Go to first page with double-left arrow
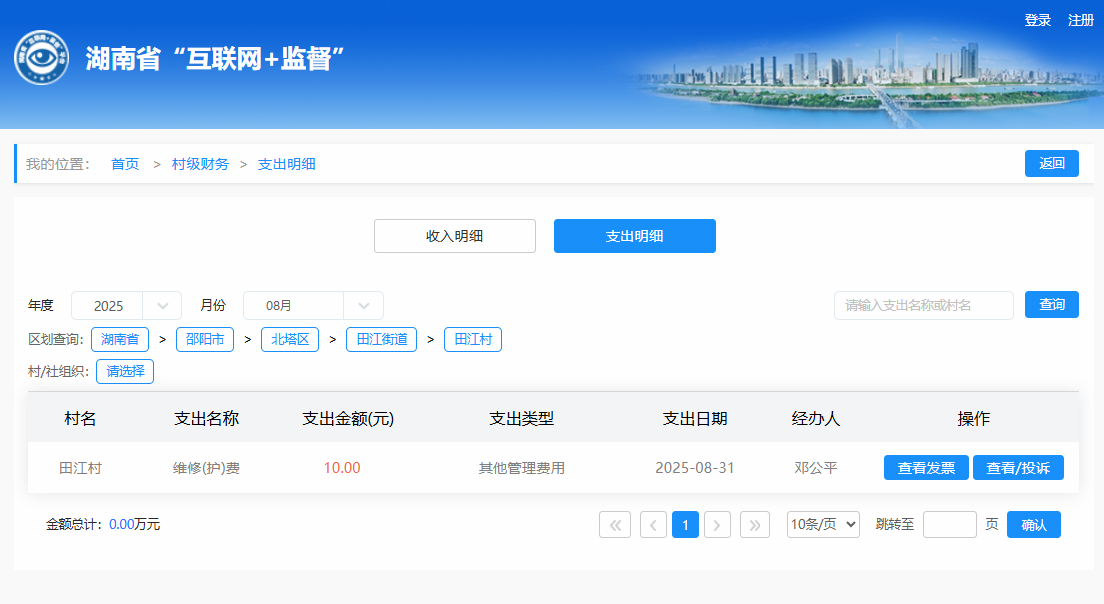This screenshot has height=604, width=1104. coord(615,525)
